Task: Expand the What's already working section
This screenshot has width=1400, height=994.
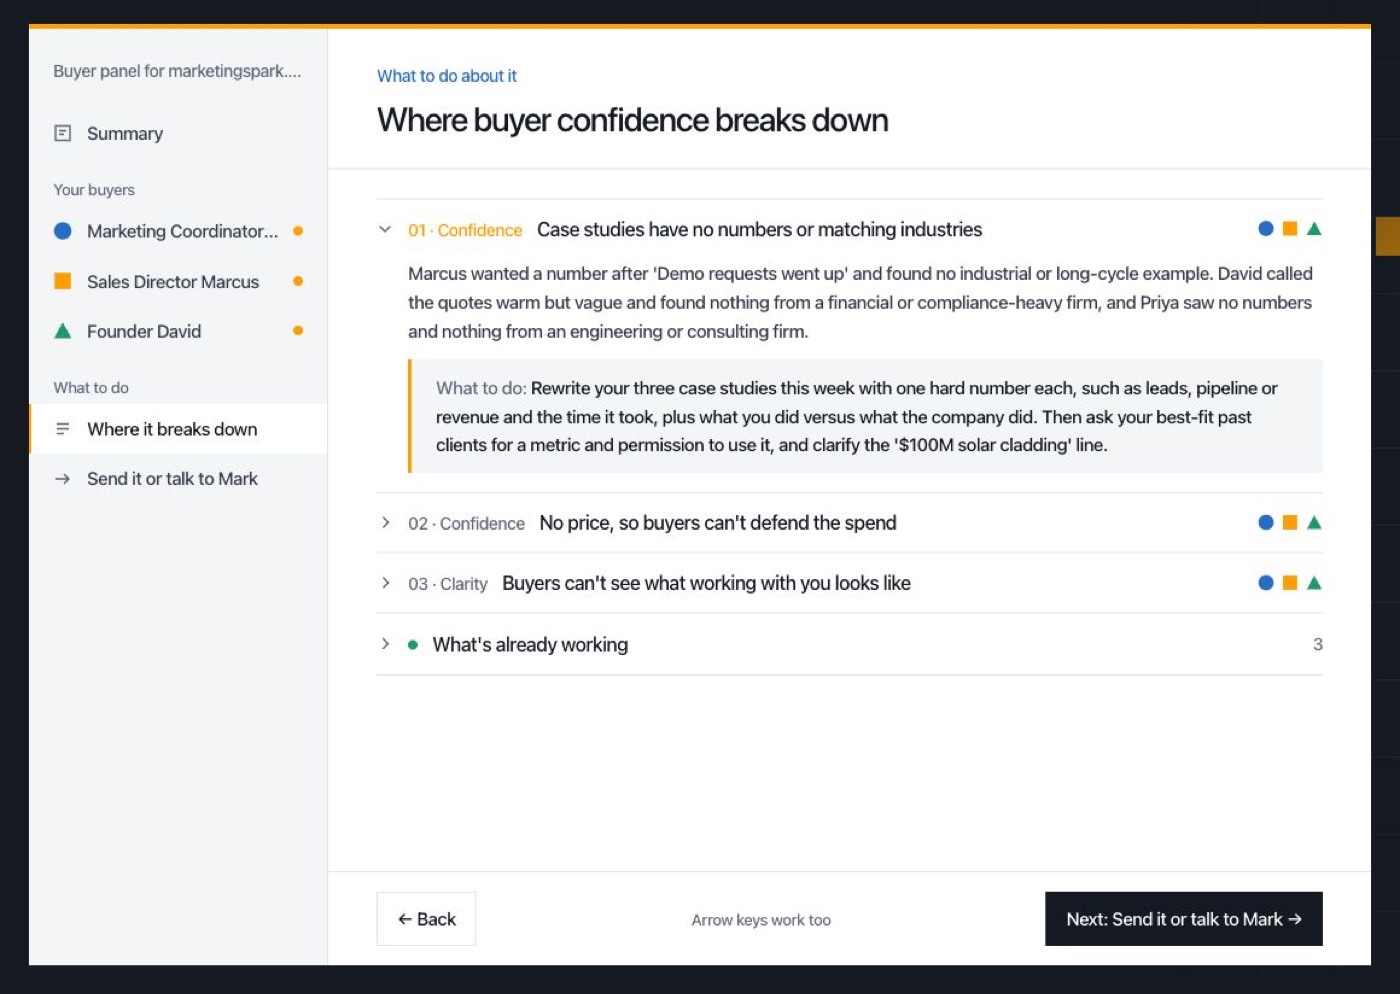Action: tap(385, 644)
